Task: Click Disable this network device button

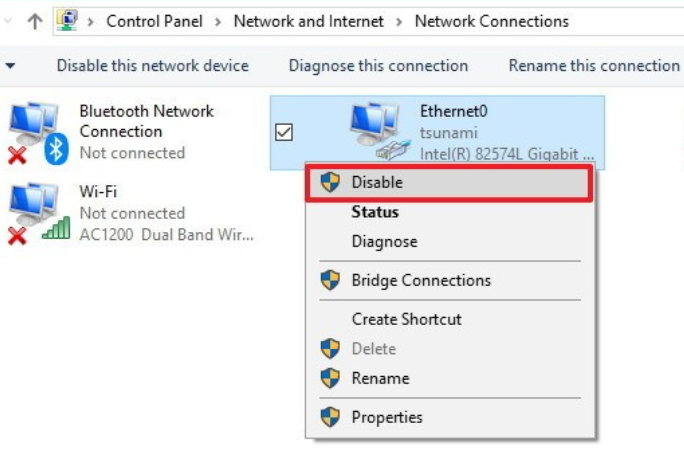Action: click(152, 66)
